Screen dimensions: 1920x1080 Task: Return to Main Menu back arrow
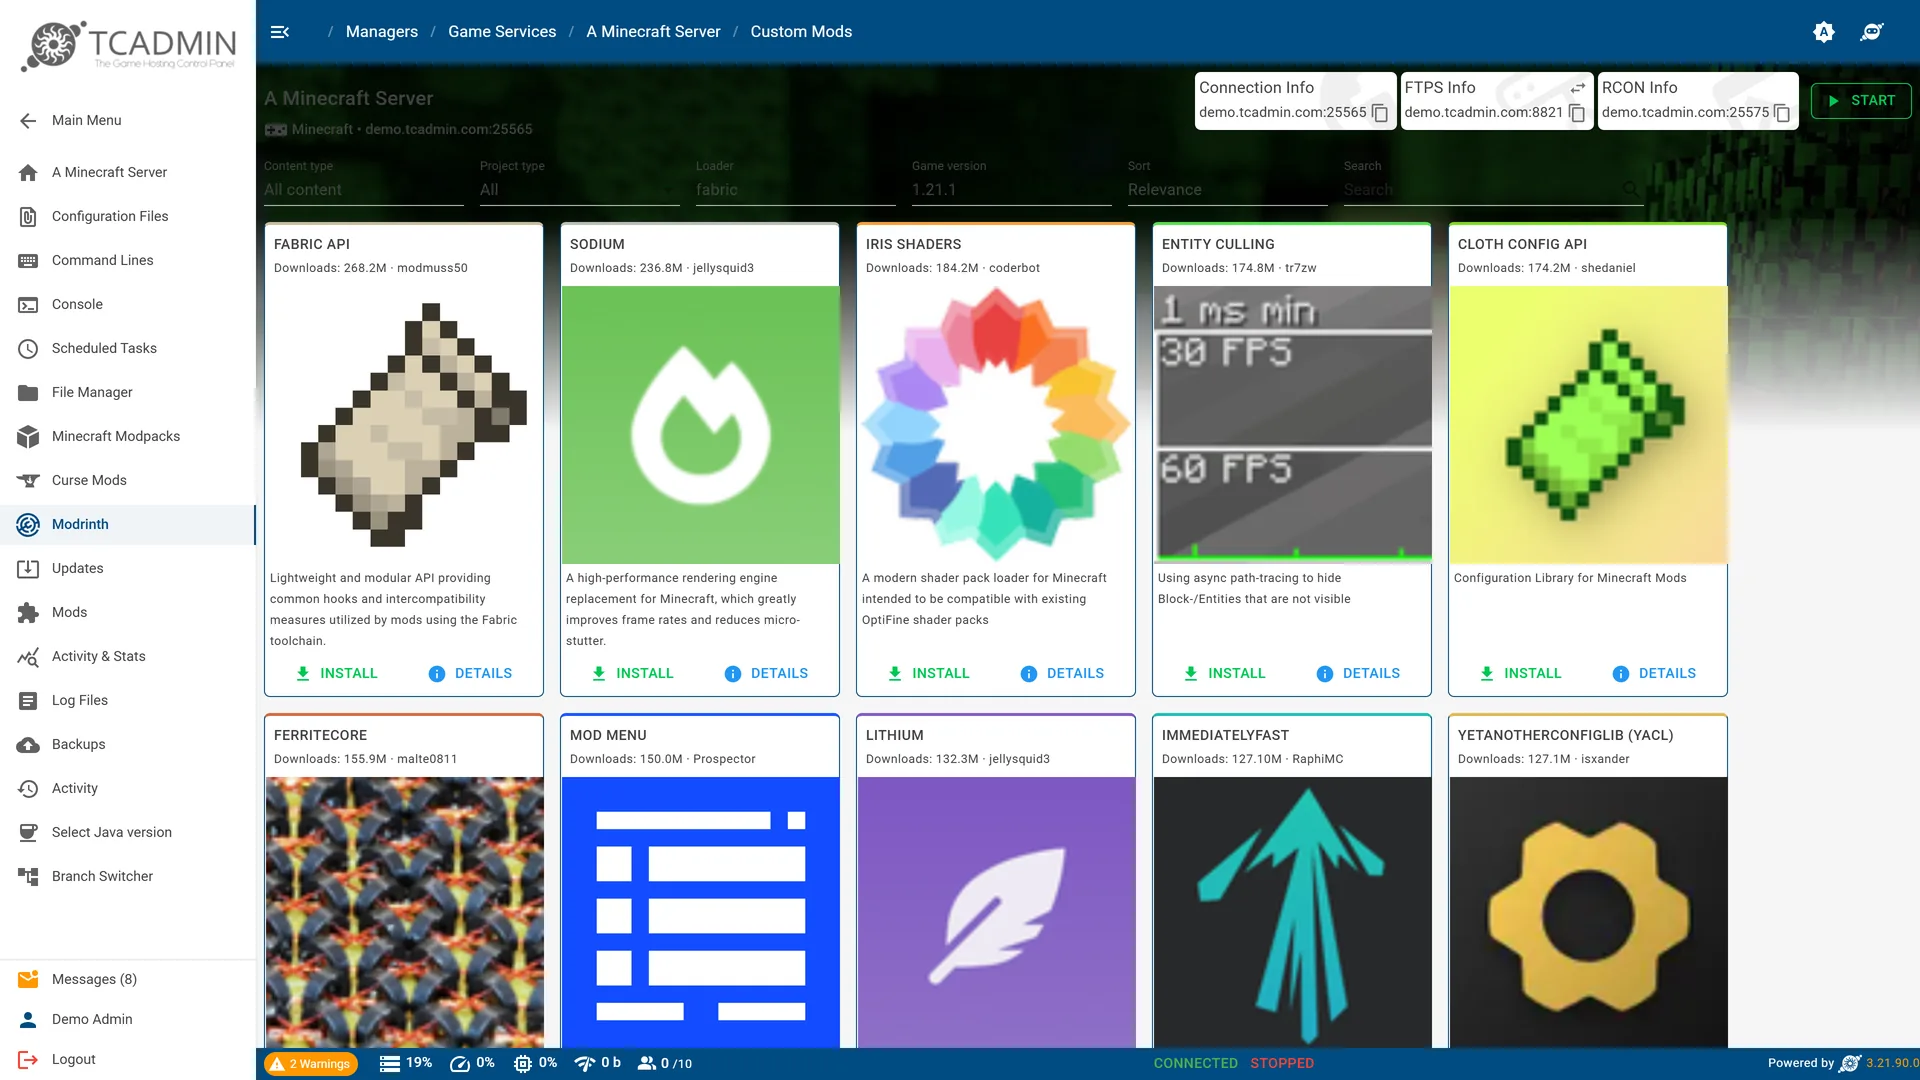click(x=28, y=120)
